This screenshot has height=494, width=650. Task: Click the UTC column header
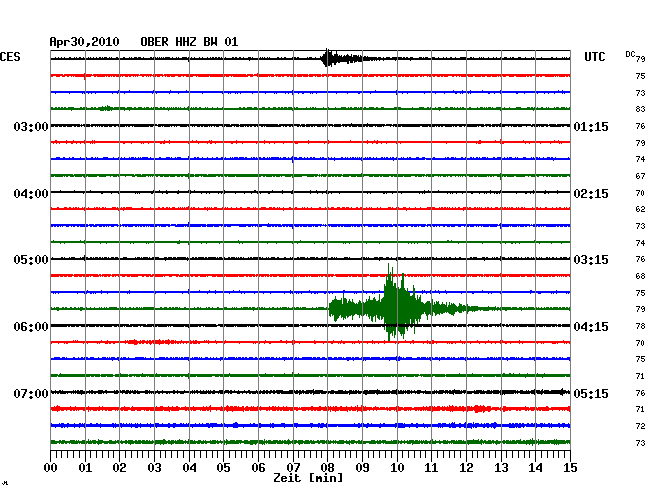[594, 57]
